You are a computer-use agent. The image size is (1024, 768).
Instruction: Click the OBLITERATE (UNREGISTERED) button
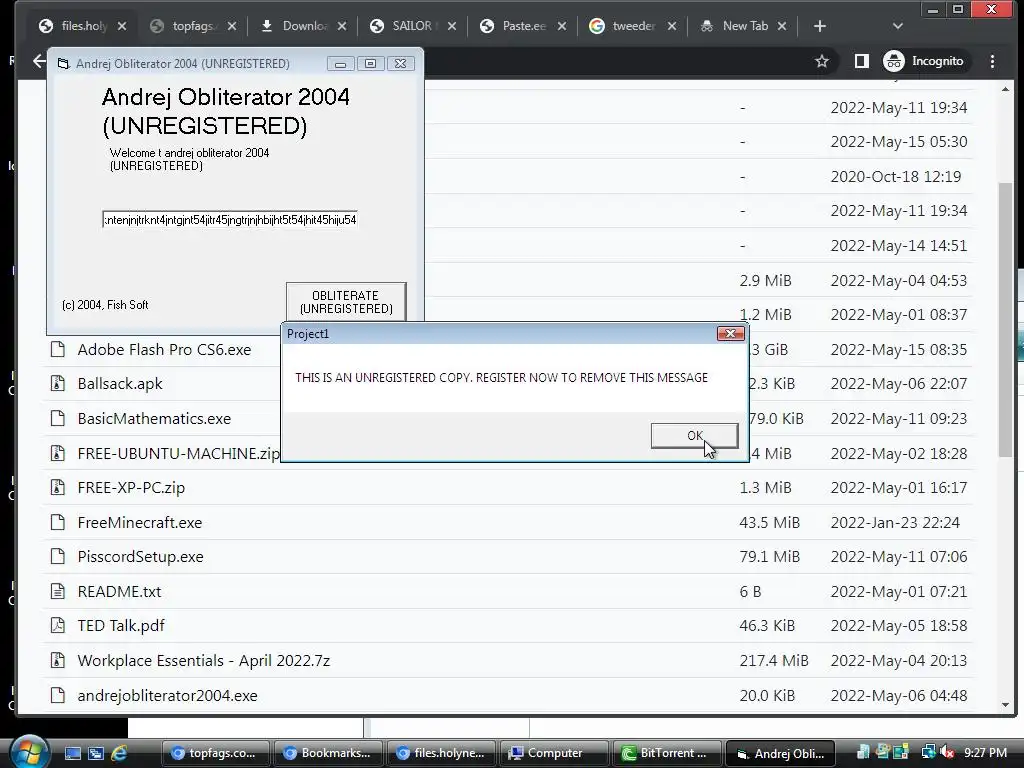[346, 302]
